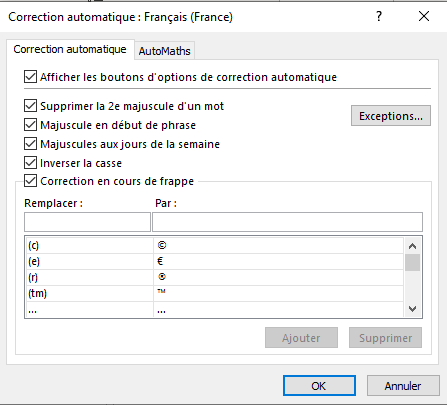Select the (e) euro symbol entry
This screenshot has height=405, width=447.
(215, 262)
